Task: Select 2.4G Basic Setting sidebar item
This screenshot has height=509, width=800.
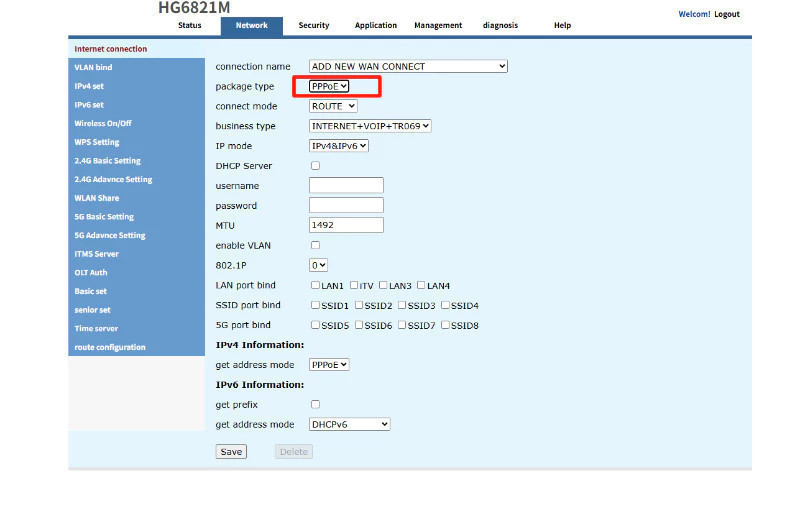Action: (x=108, y=161)
